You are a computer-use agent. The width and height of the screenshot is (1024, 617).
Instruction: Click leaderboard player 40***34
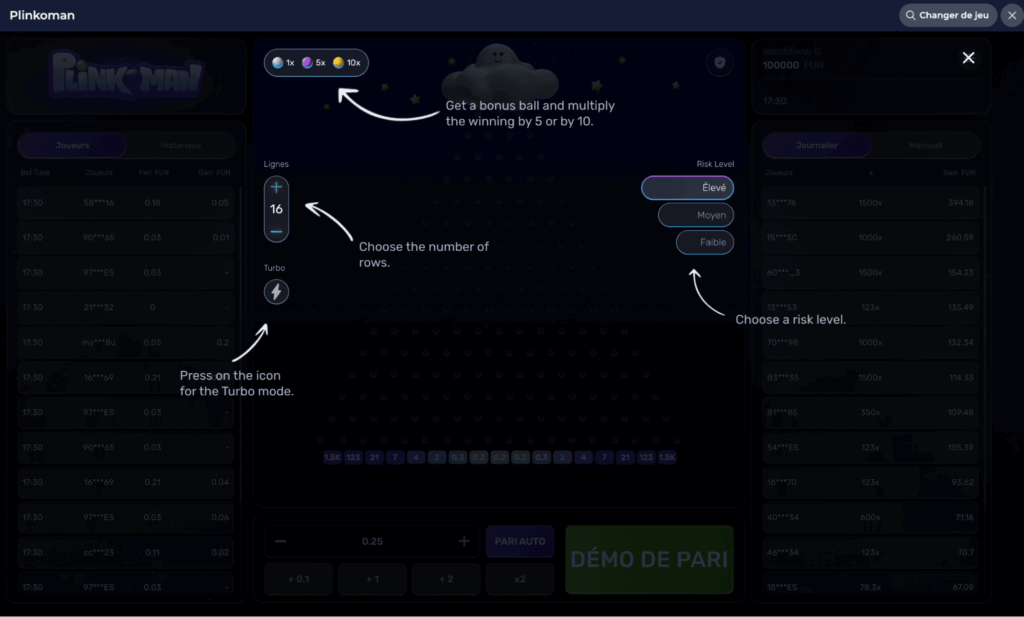[x=782, y=517]
